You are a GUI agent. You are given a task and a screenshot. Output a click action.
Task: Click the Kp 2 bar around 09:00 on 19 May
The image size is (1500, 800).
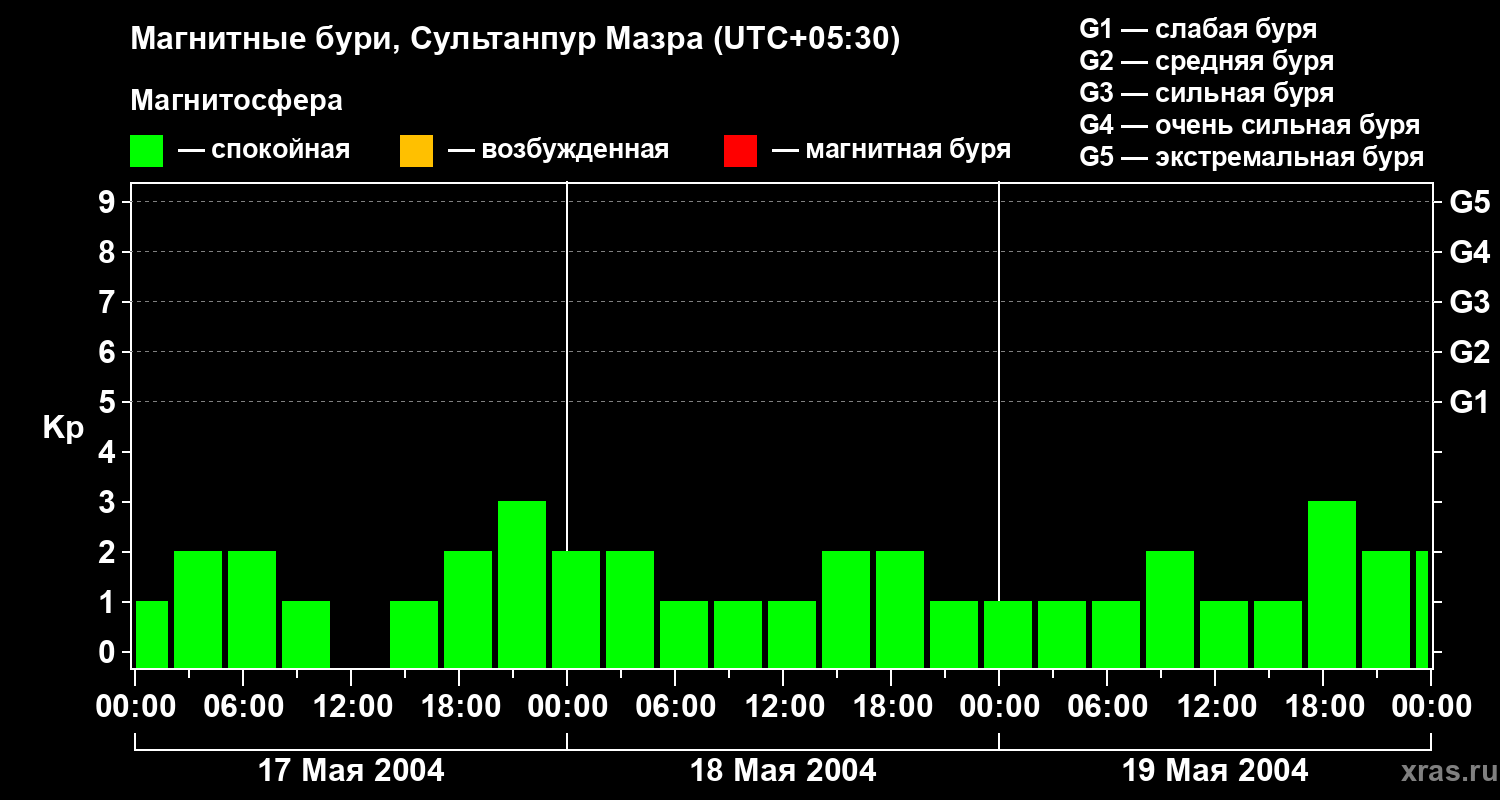[x=1170, y=609]
